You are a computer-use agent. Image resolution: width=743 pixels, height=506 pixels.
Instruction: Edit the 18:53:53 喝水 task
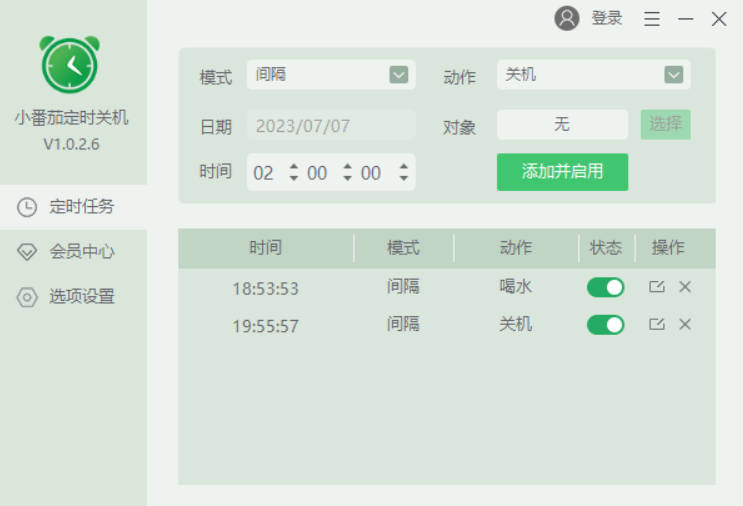(657, 287)
